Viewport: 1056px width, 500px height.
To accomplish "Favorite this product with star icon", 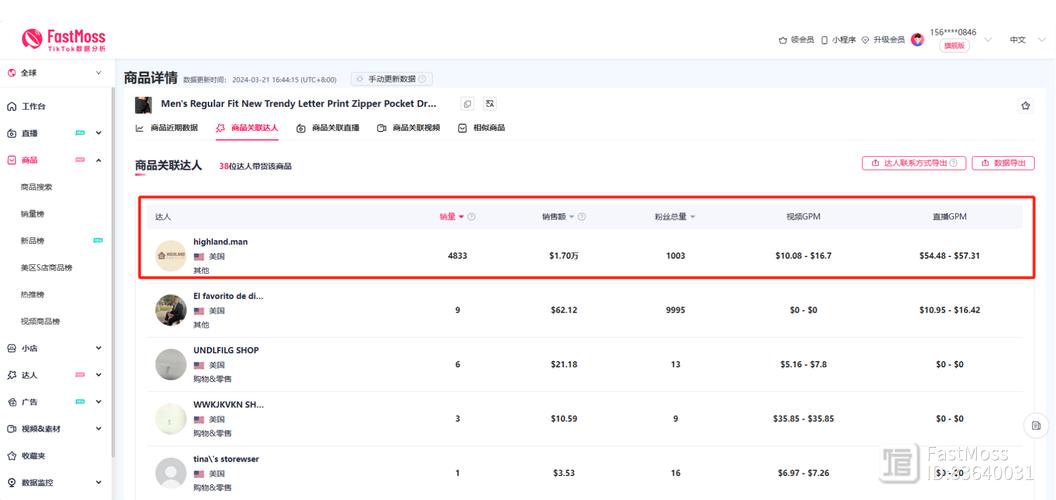I will click(1026, 106).
